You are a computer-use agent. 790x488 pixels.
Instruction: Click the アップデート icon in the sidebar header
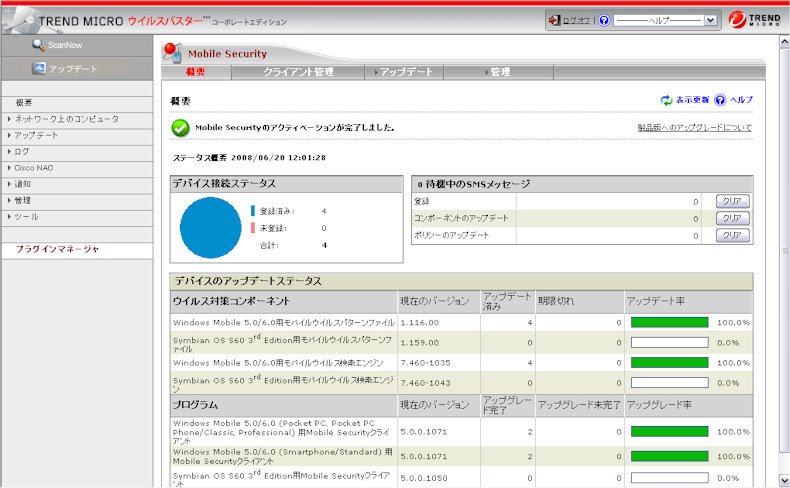(39, 68)
